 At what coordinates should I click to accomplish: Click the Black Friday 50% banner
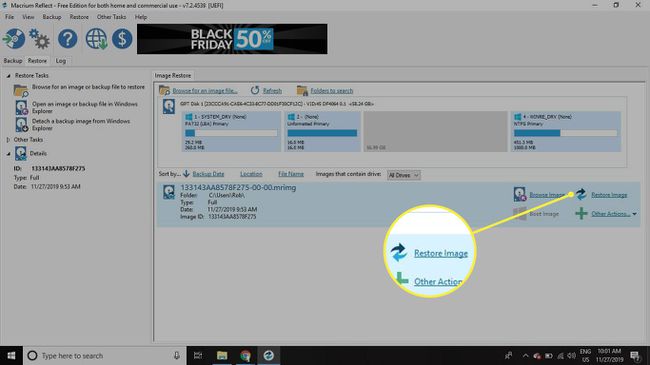(x=232, y=39)
